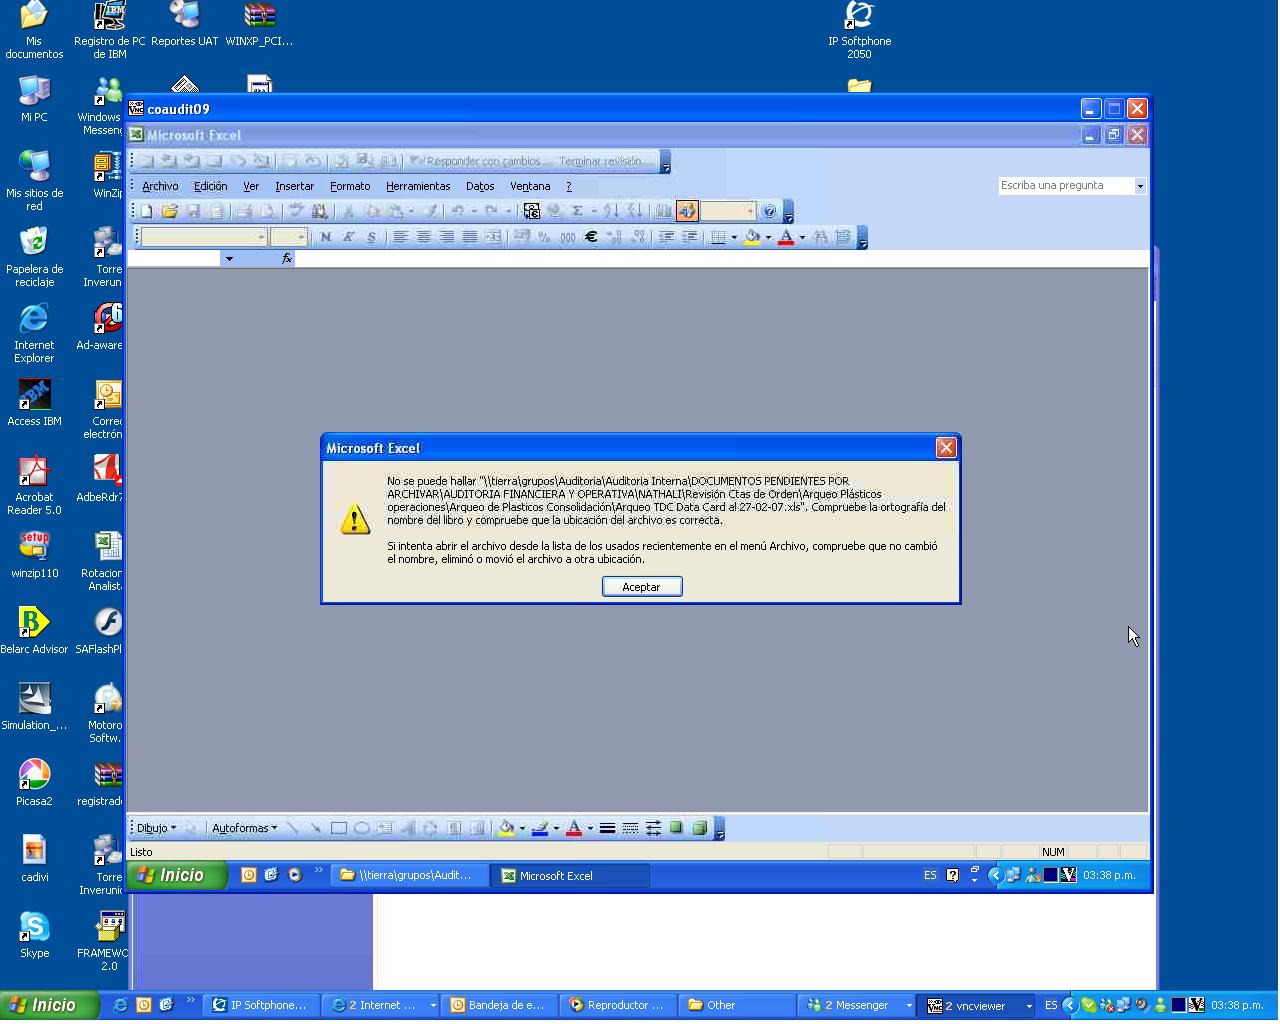Toggle italic formatting (K button)

coord(348,237)
